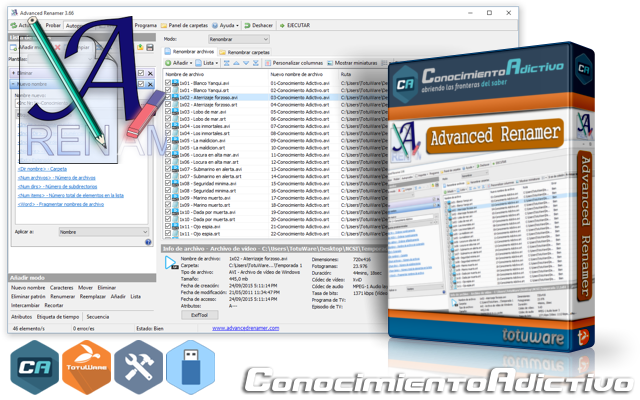
Task: Click new name 10-Conocimiento Adictivo.srt
Action: pyautogui.click(x=300, y=148)
